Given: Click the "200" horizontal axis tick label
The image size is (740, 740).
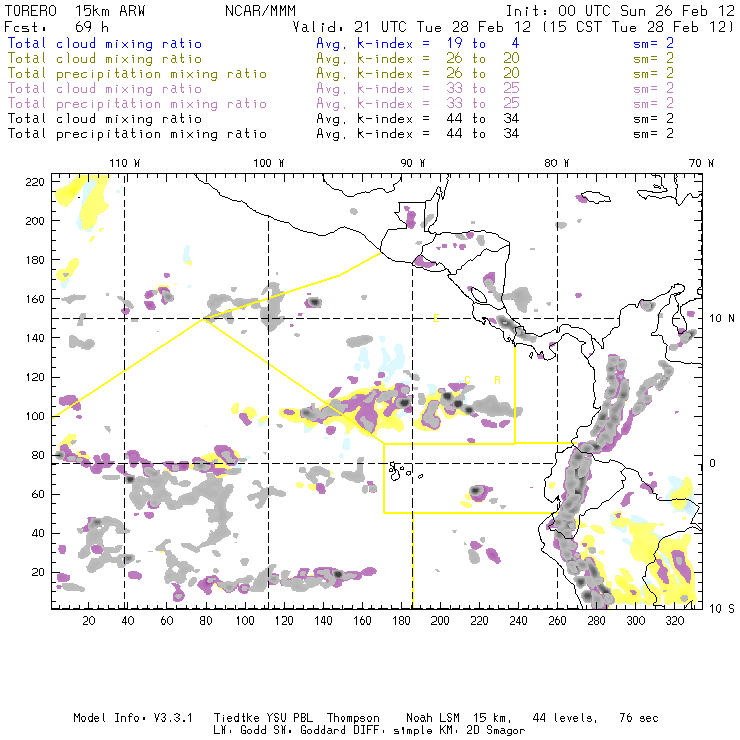Looking at the screenshot, I should tap(440, 621).
